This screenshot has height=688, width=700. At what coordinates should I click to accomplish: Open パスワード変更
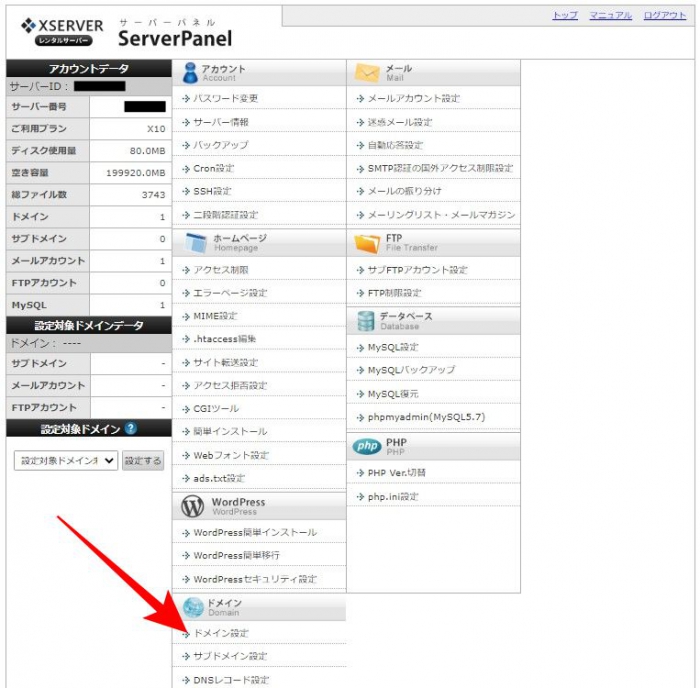click(225, 98)
